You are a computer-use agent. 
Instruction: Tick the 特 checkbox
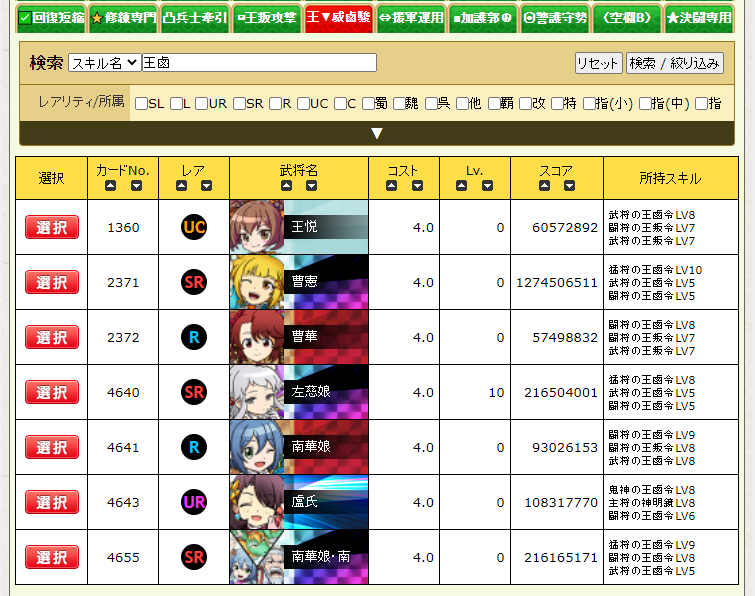pos(557,104)
